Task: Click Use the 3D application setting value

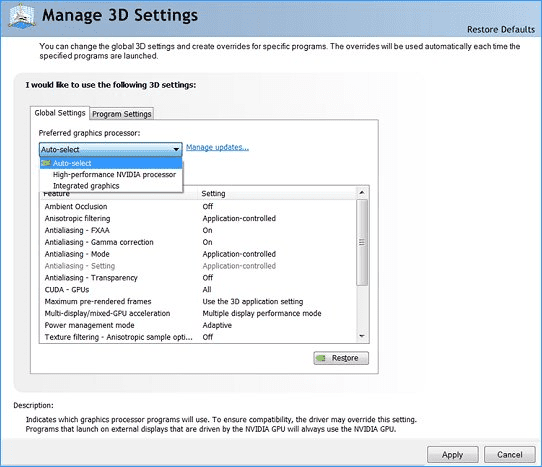Action: [253, 302]
